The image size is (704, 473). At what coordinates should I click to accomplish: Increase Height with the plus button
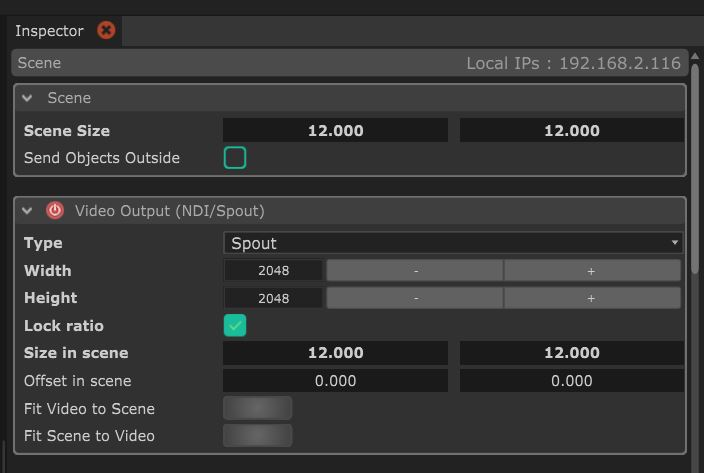(592, 298)
